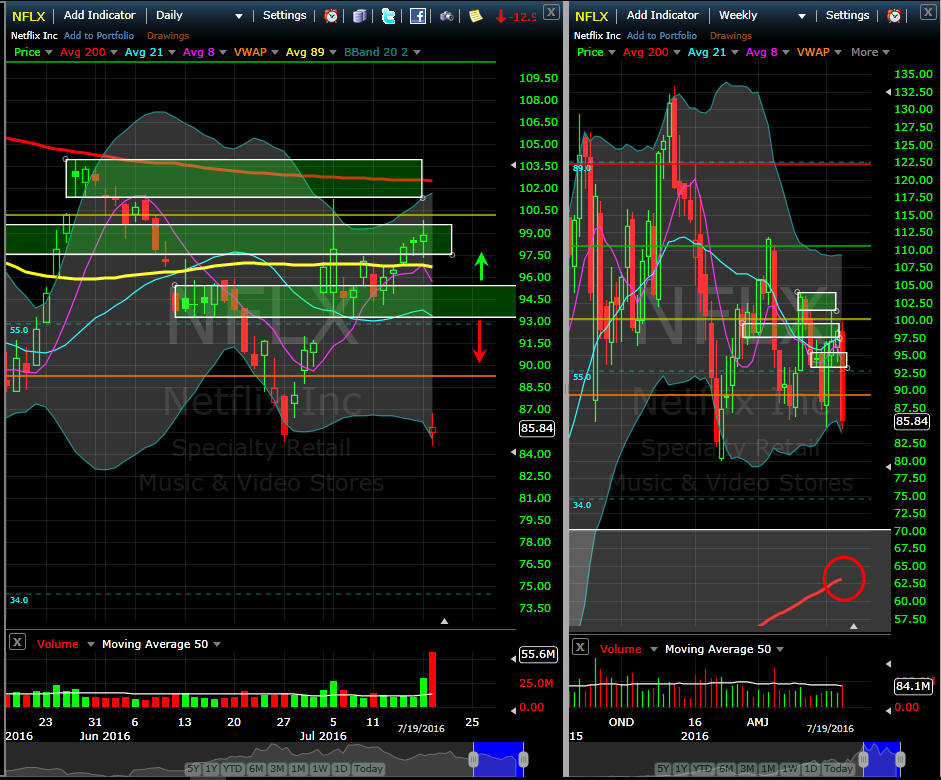This screenshot has width=941, height=780.
Task: Open the yellow sticky note icon
Action: (x=475, y=16)
